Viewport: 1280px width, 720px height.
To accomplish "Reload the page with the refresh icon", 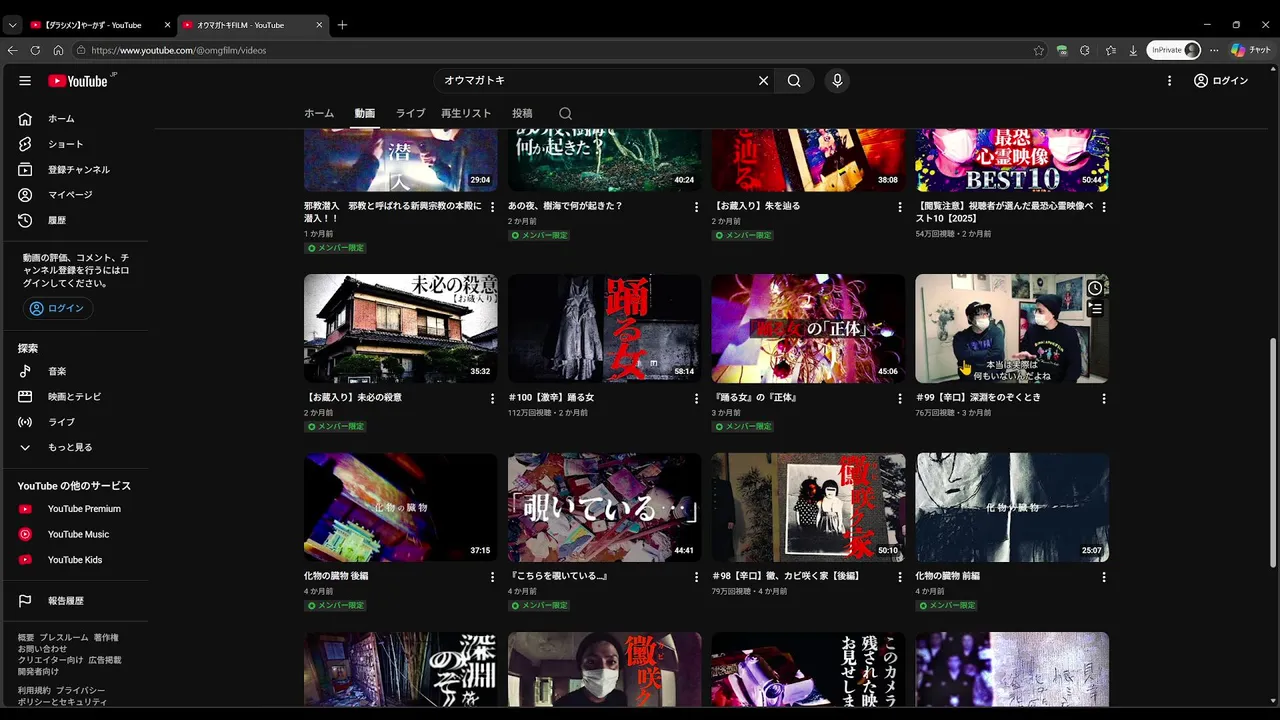I will coord(36,50).
